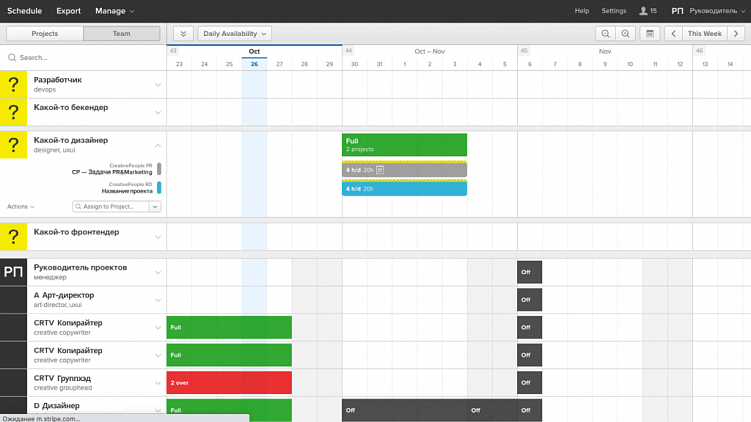The image size is (751, 422).
Task: Open the Руководитель user menu
Action: pyautogui.click(x=708, y=11)
